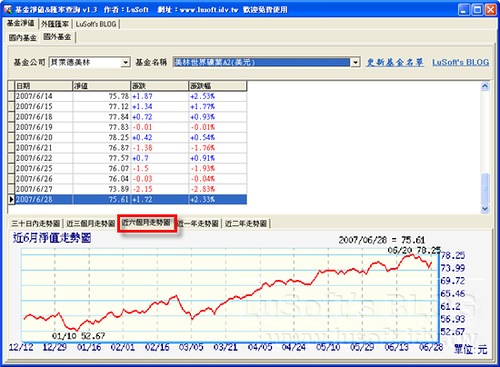Click the application icon in title bar
This screenshot has height=367, width=500.
point(7,9)
